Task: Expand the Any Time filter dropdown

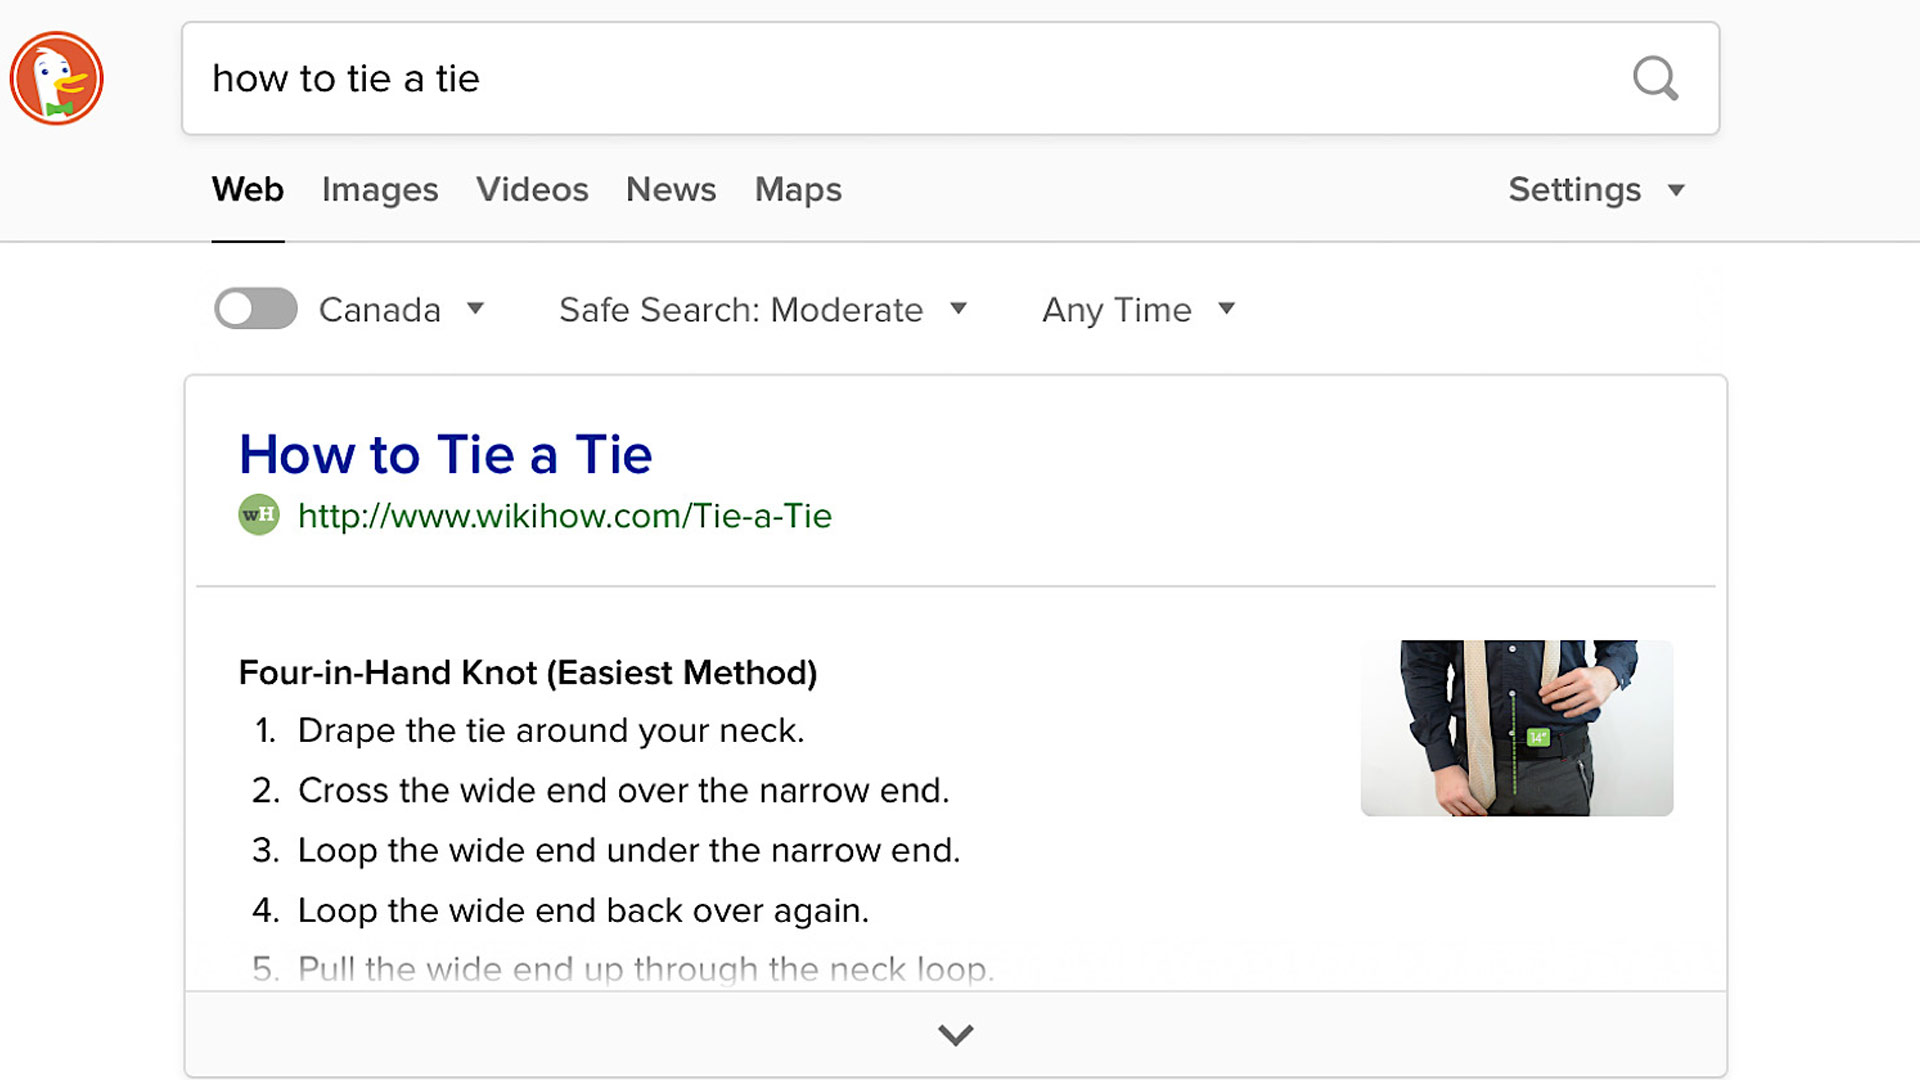Action: (x=1137, y=309)
